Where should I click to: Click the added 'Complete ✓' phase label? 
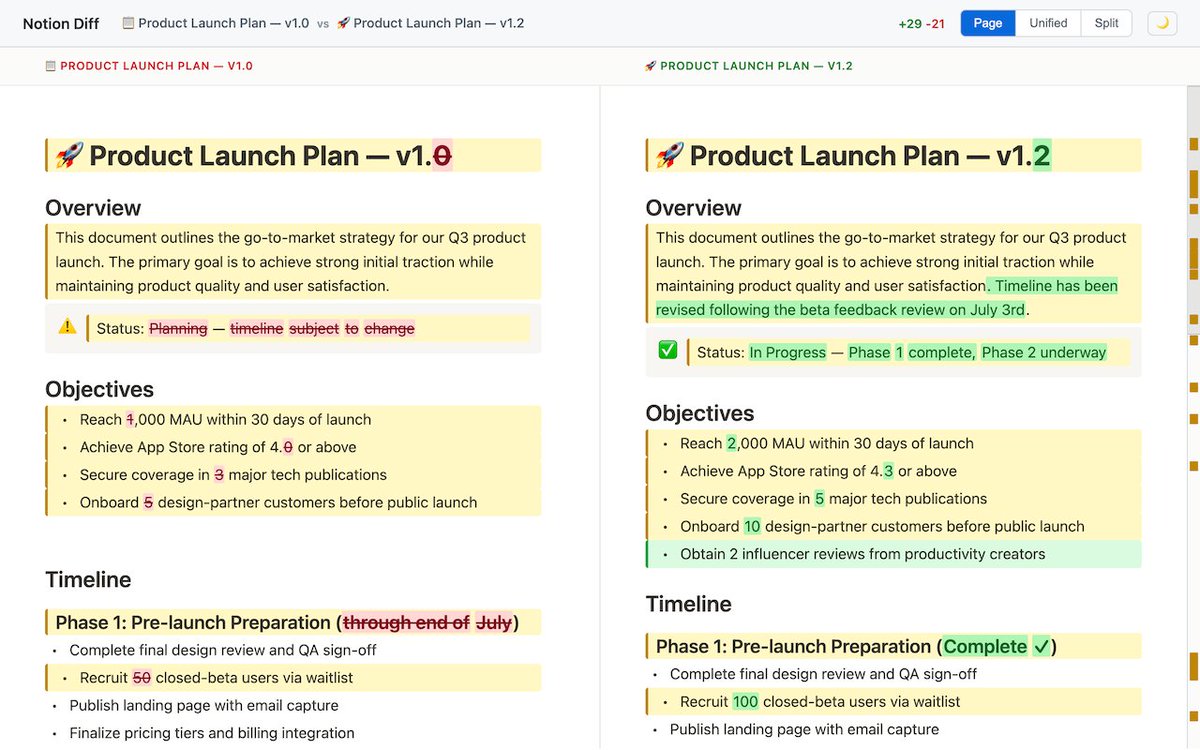[997, 646]
